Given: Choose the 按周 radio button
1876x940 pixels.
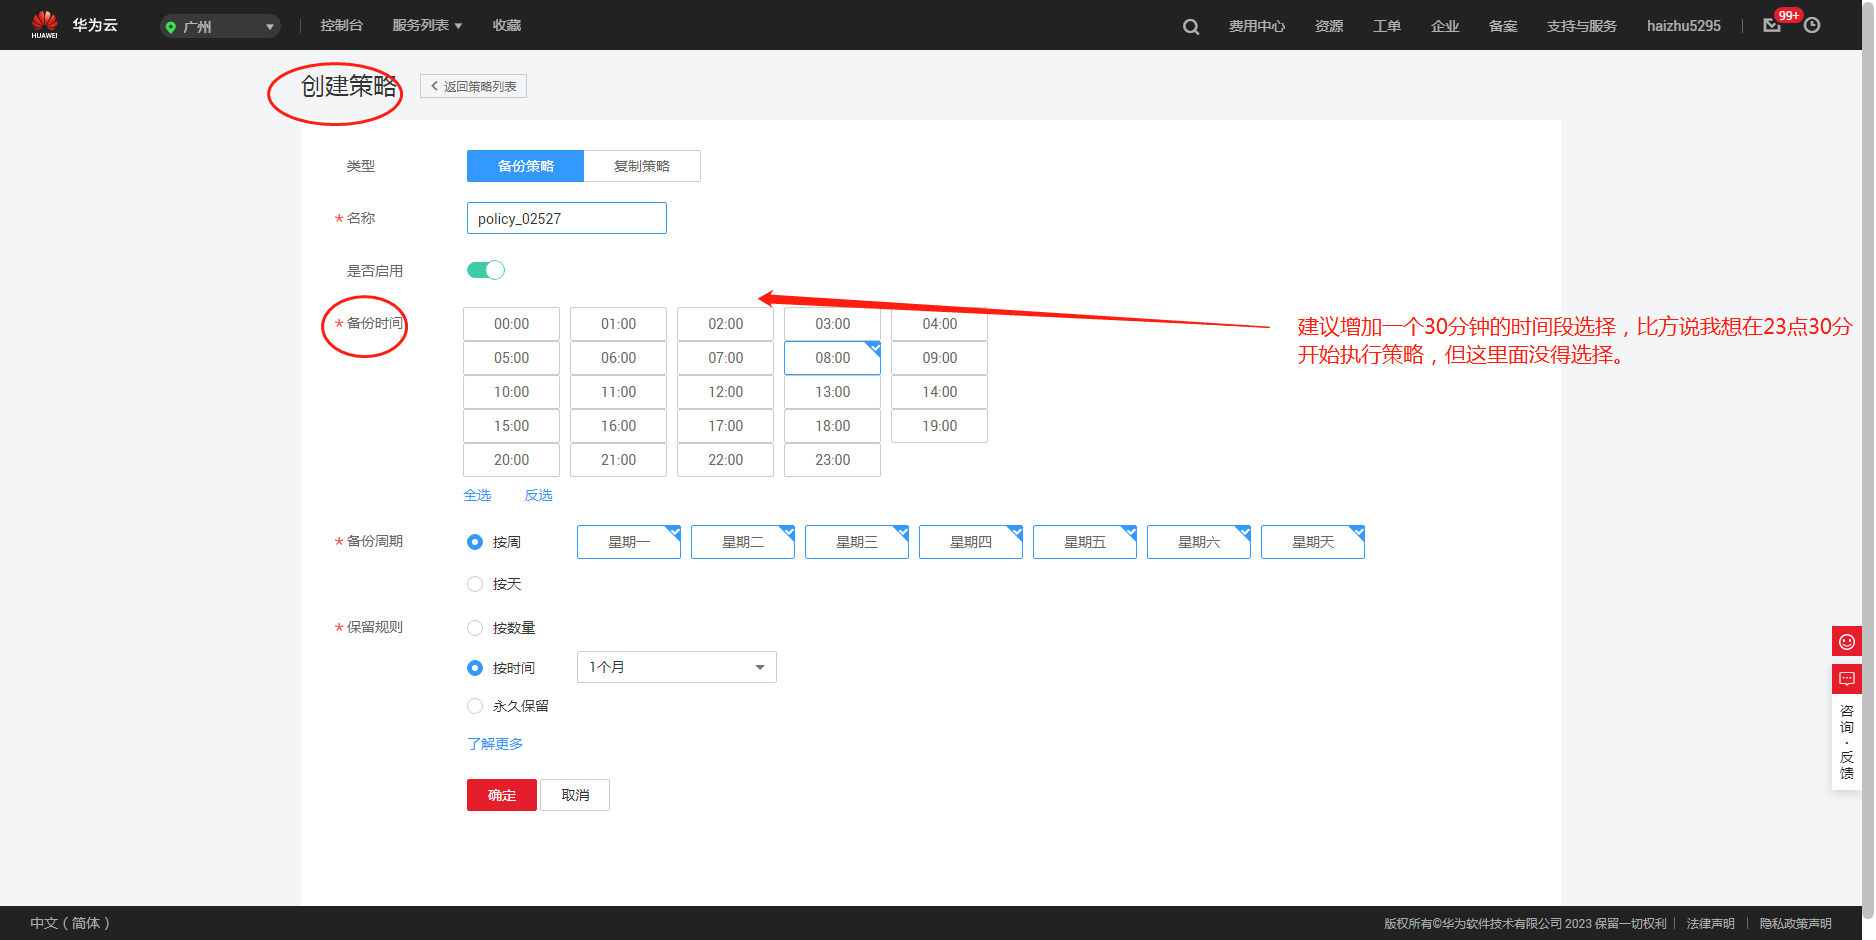Looking at the screenshot, I should click(x=475, y=542).
